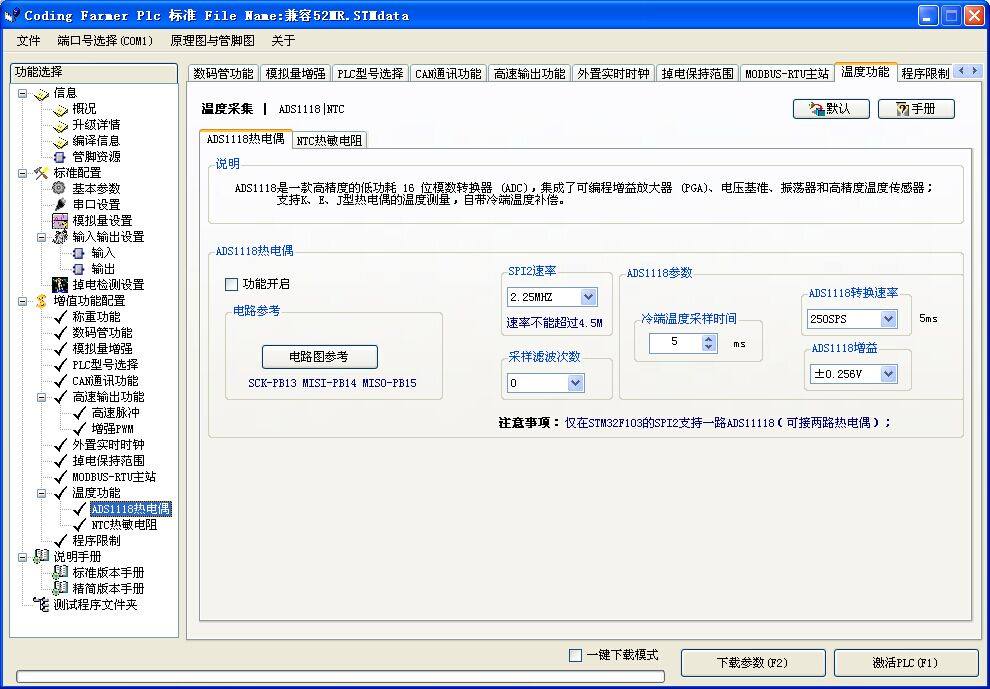Collapse the 输入输出设置 tree node
This screenshot has width=990, height=689.
coord(42,237)
